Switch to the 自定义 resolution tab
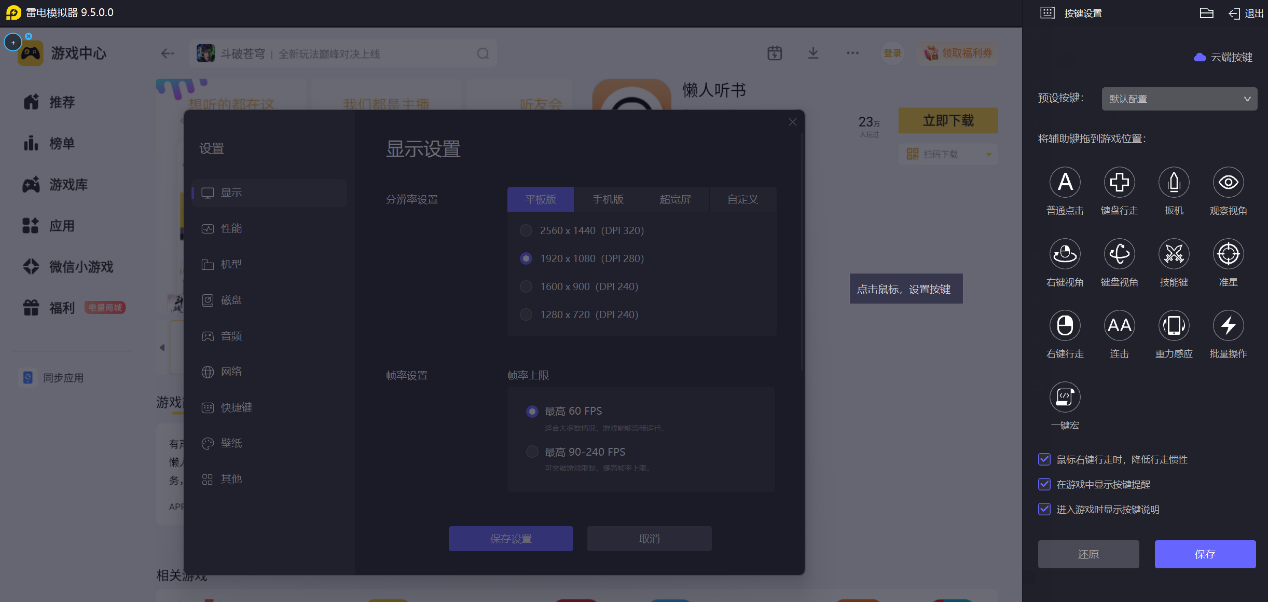 click(x=743, y=199)
